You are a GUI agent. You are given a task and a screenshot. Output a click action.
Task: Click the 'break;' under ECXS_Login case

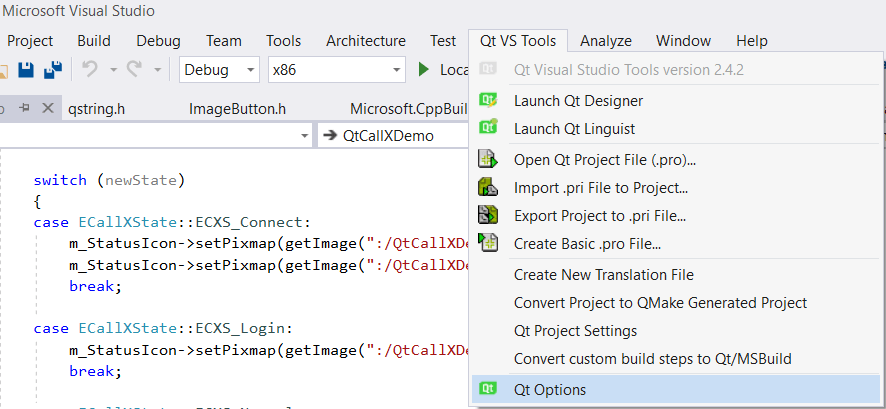tap(95, 371)
